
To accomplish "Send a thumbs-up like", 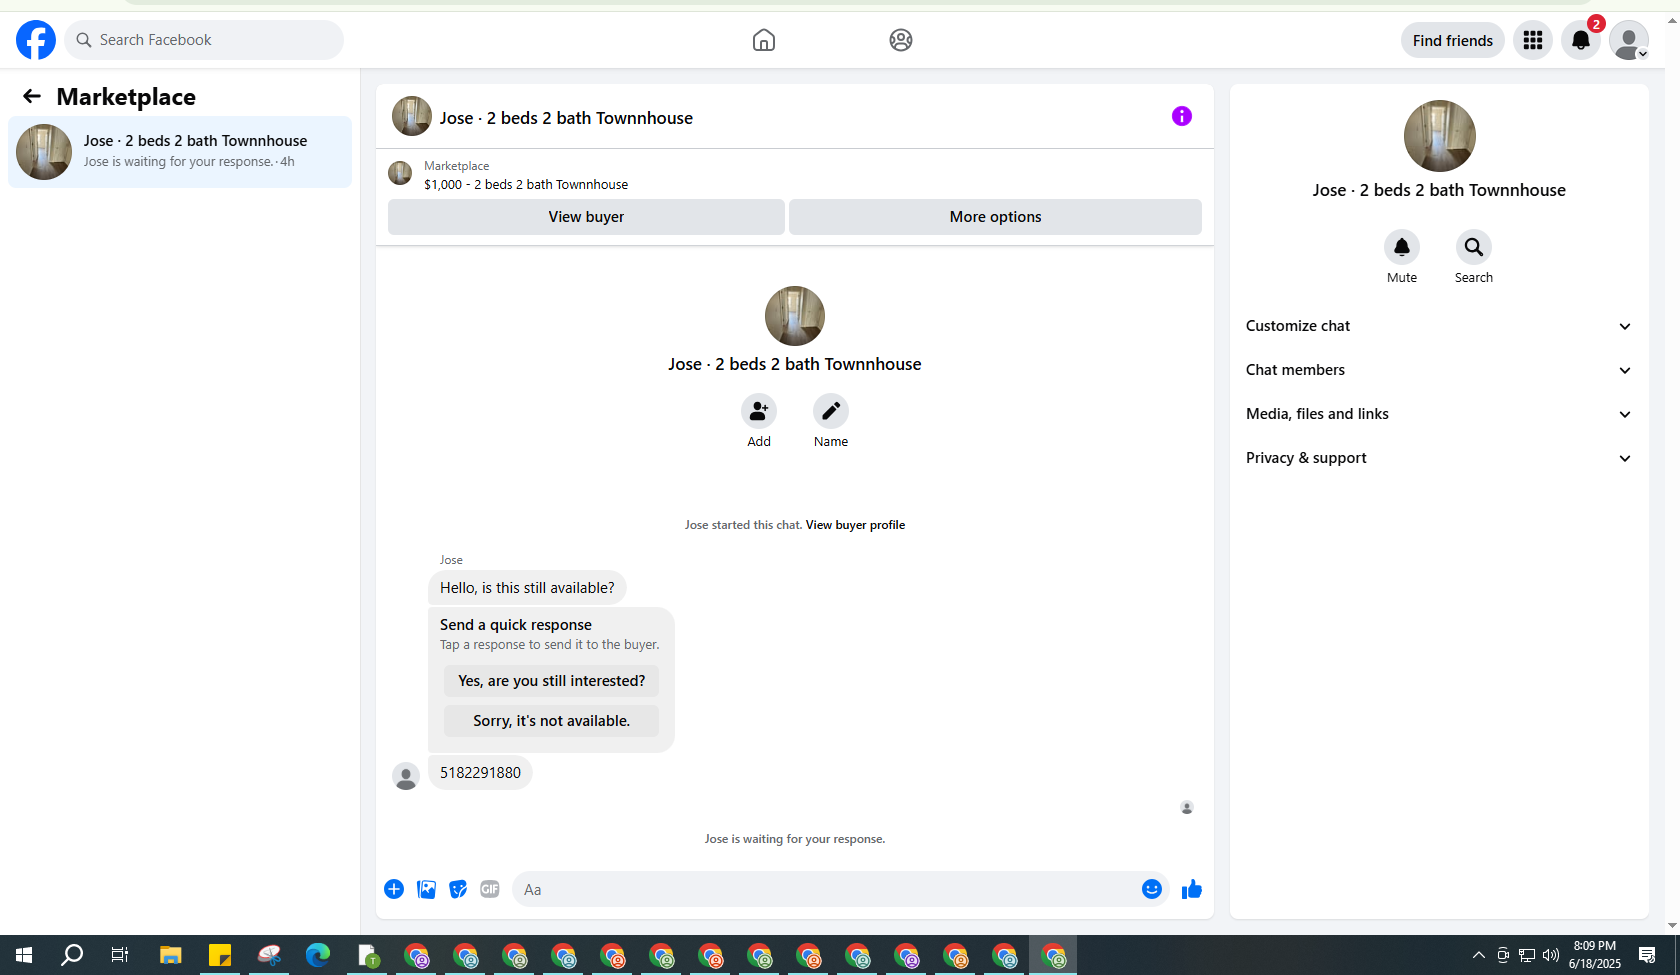I will click(x=1192, y=889).
